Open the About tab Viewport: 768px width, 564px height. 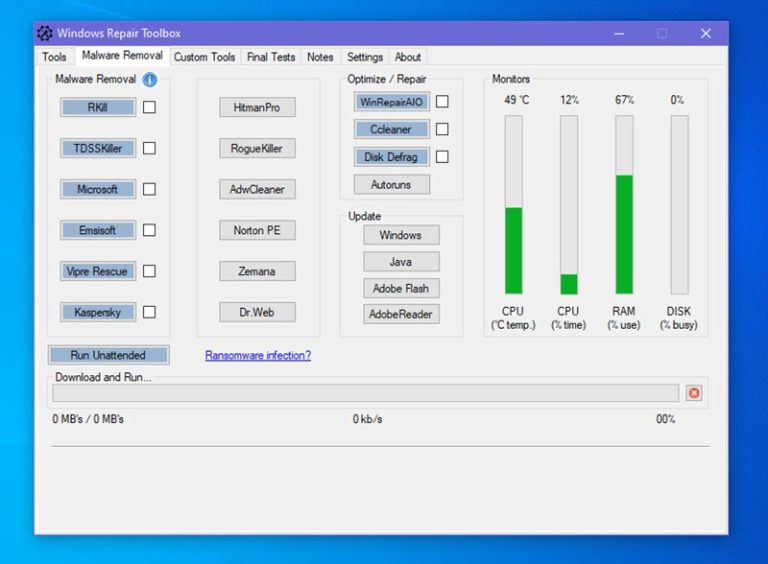(408, 57)
